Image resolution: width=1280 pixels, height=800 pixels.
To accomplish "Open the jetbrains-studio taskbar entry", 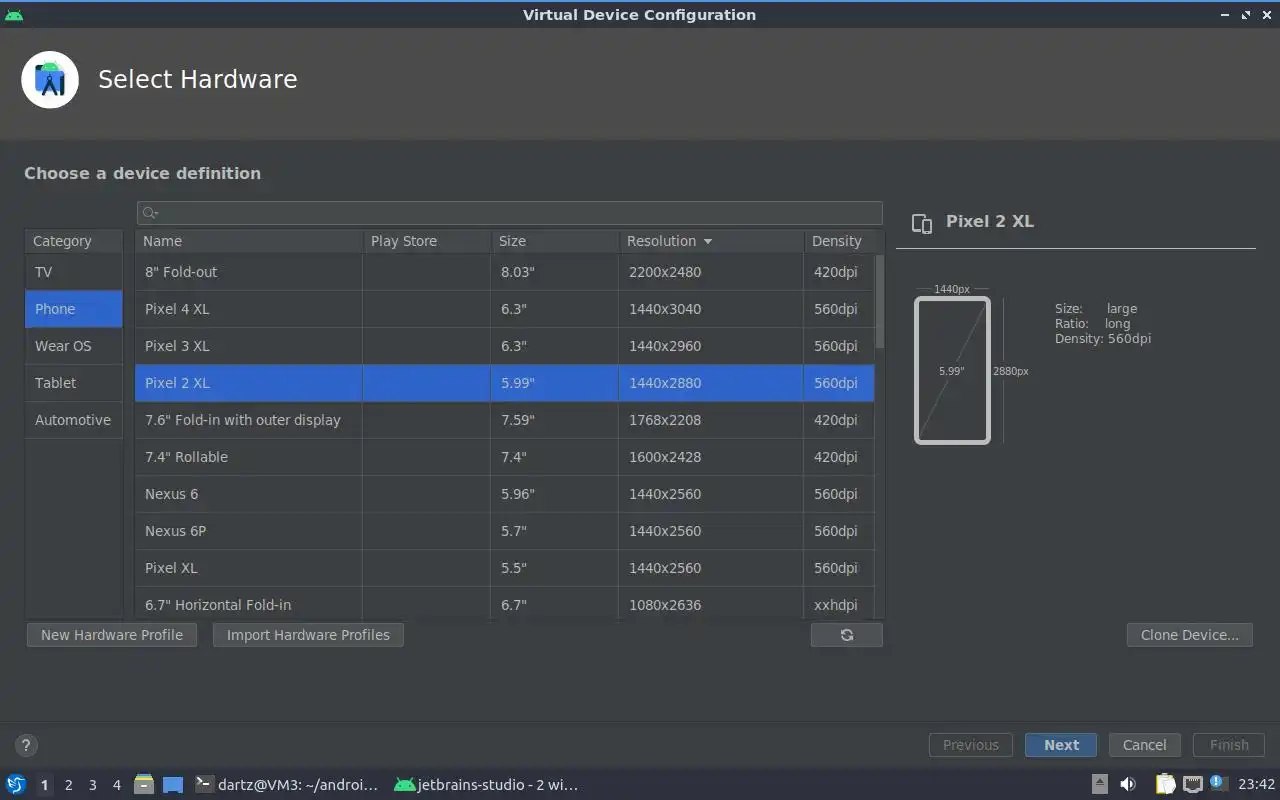I will (487, 785).
